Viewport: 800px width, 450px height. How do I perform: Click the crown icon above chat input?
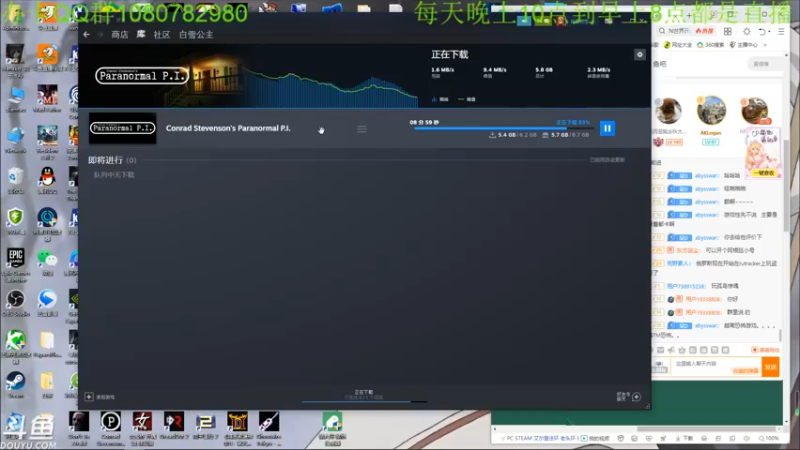[682, 350]
